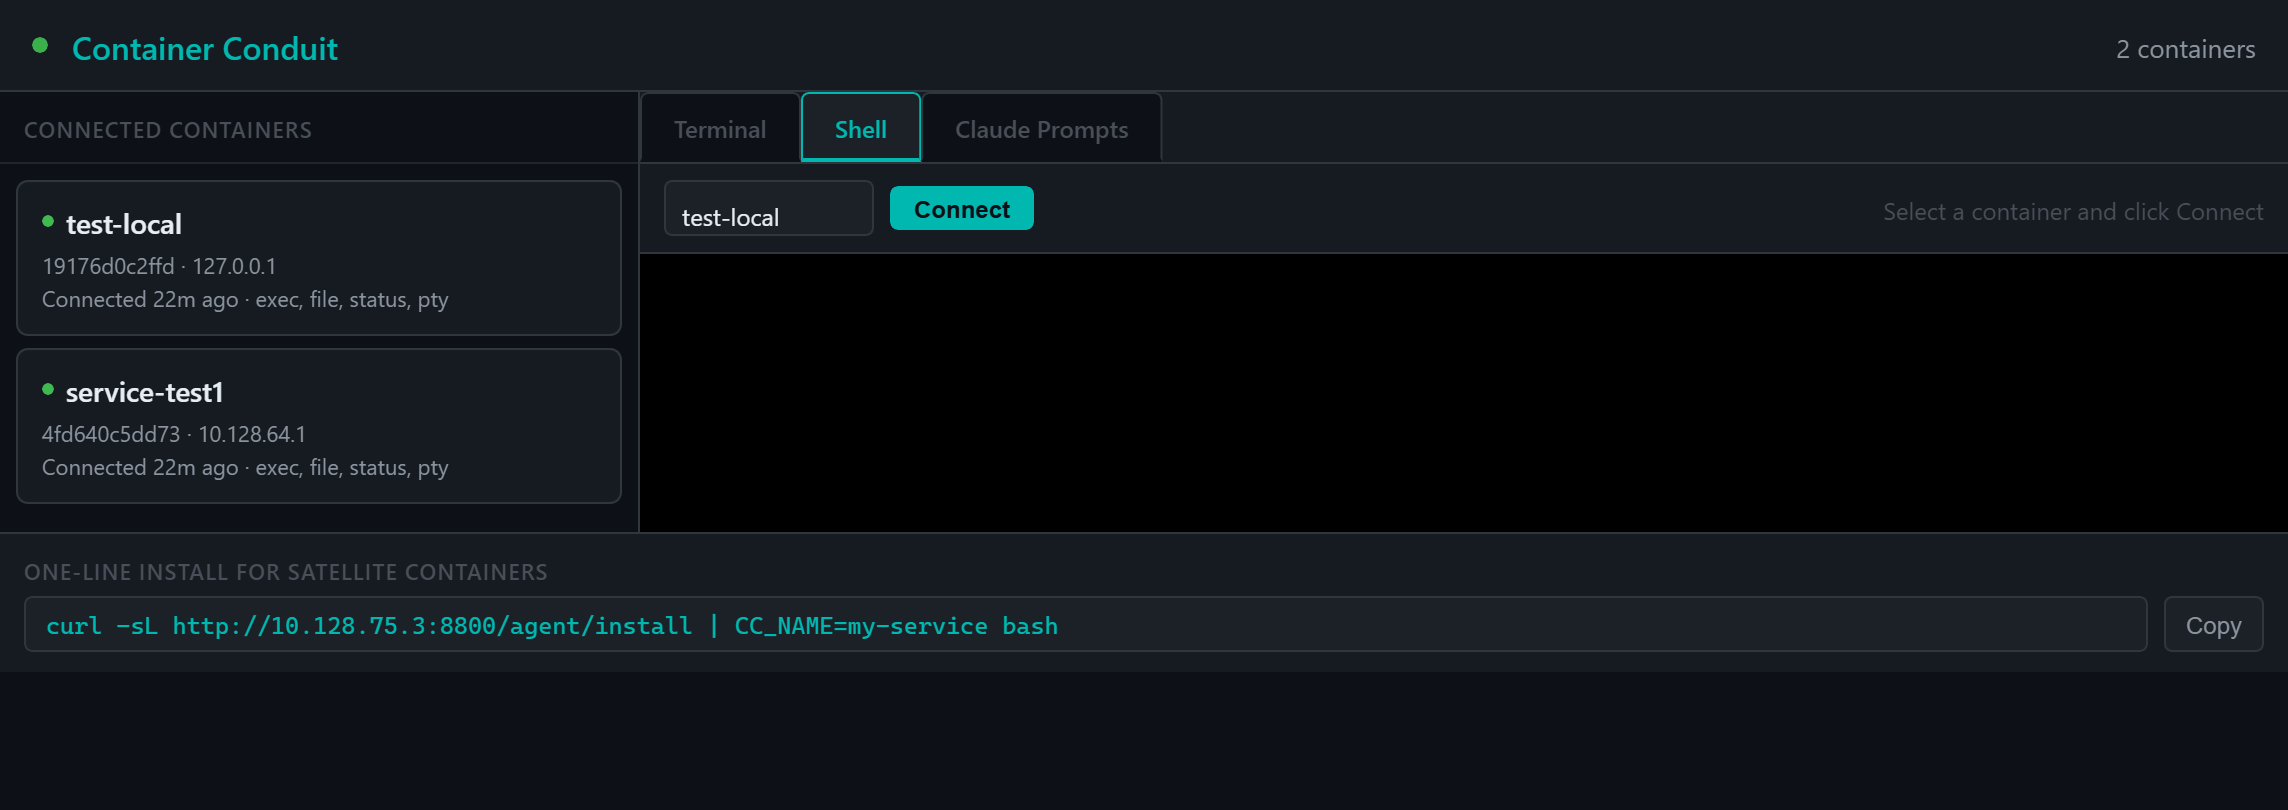Click '19176d0c2ffd · 127.0.0.1' text
Image resolution: width=2288 pixels, height=810 pixels.
tap(159, 266)
